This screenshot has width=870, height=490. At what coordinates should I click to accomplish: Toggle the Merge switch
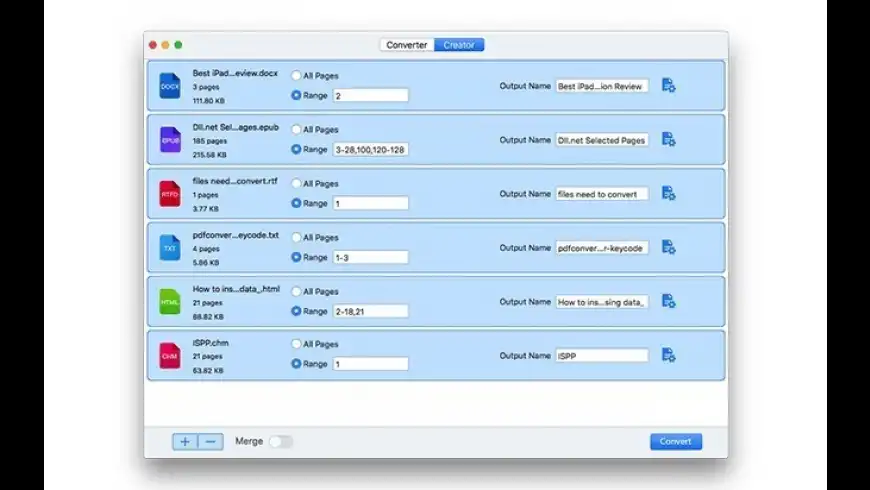pyautogui.click(x=281, y=442)
